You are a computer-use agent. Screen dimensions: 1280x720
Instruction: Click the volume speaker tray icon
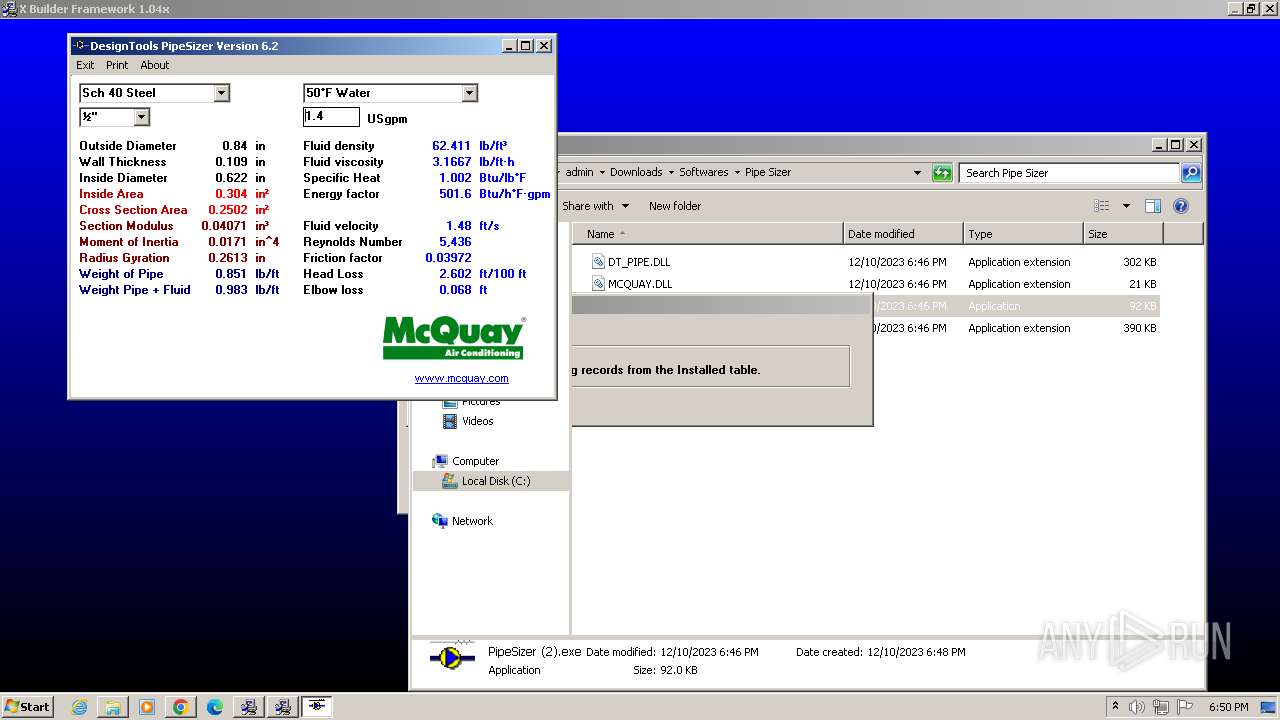pyautogui.click(x=1137, y=707)
